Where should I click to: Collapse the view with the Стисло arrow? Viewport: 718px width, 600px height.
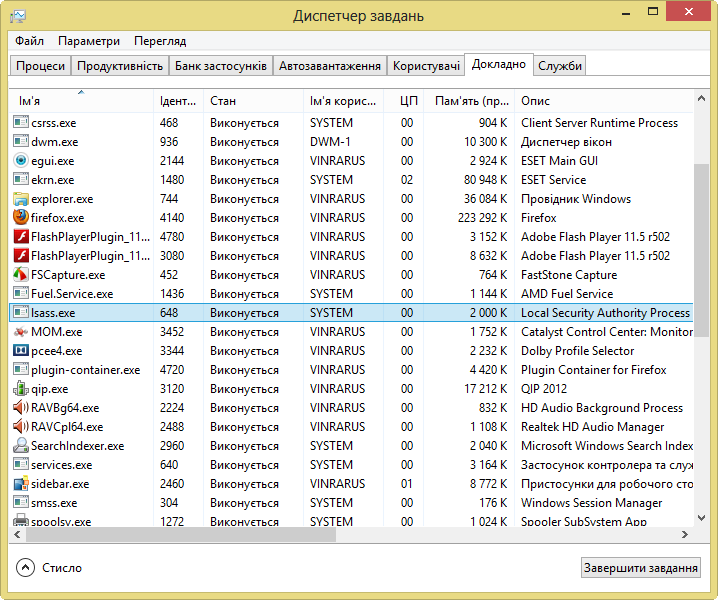(25, 567)
